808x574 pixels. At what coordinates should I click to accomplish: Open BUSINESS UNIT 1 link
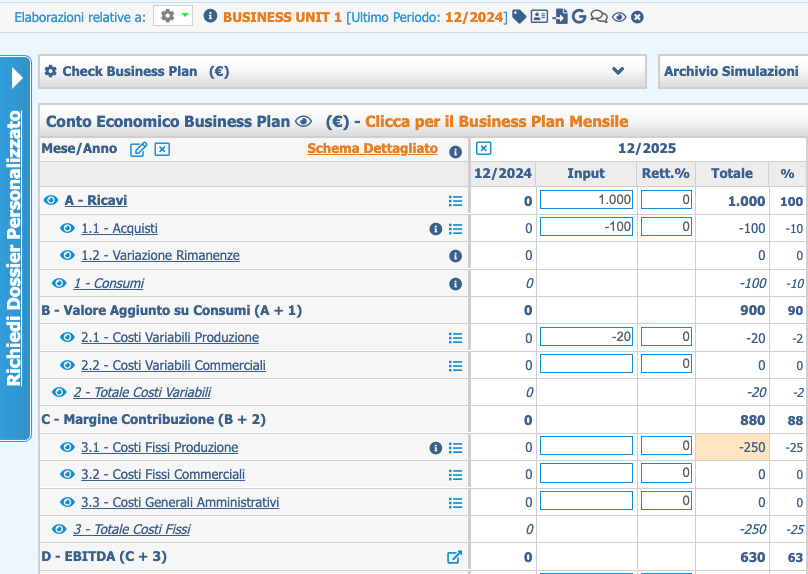coord(282,17)
